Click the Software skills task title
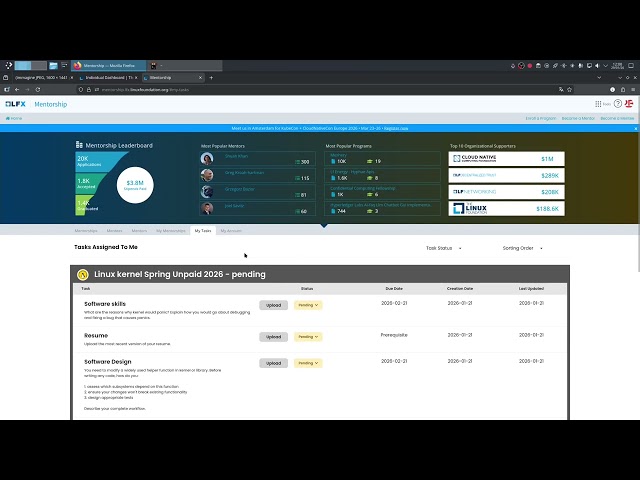Screen dimensions: 640x480 tap(105, 304)
